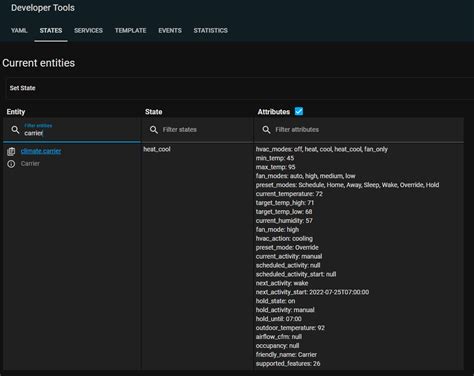This screenshot has width=474, height=376.
Task: Click the hvac_modes attribute line
Action: pyautogui.click(x=322, y=149)
